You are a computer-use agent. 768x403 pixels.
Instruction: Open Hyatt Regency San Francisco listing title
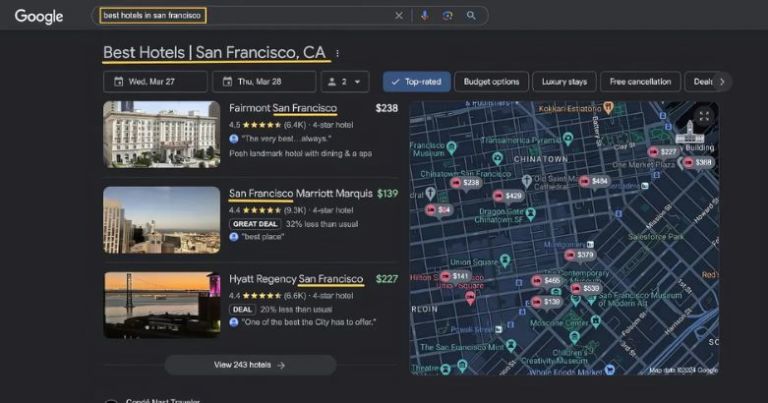(x=296, y=279)
